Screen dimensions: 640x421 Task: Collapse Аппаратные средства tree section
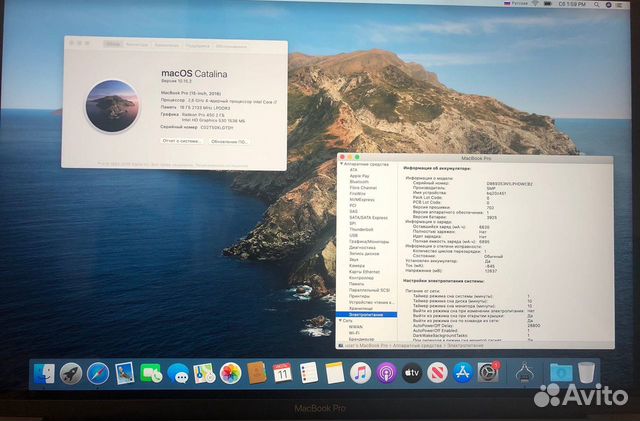341,164
